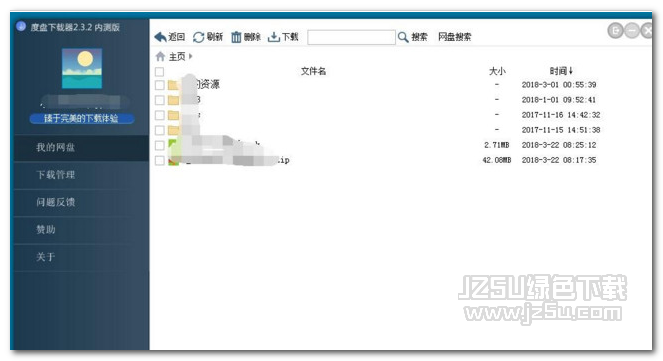Click the search input field
This screenshot has height=361, width=663.
[351, 37]
